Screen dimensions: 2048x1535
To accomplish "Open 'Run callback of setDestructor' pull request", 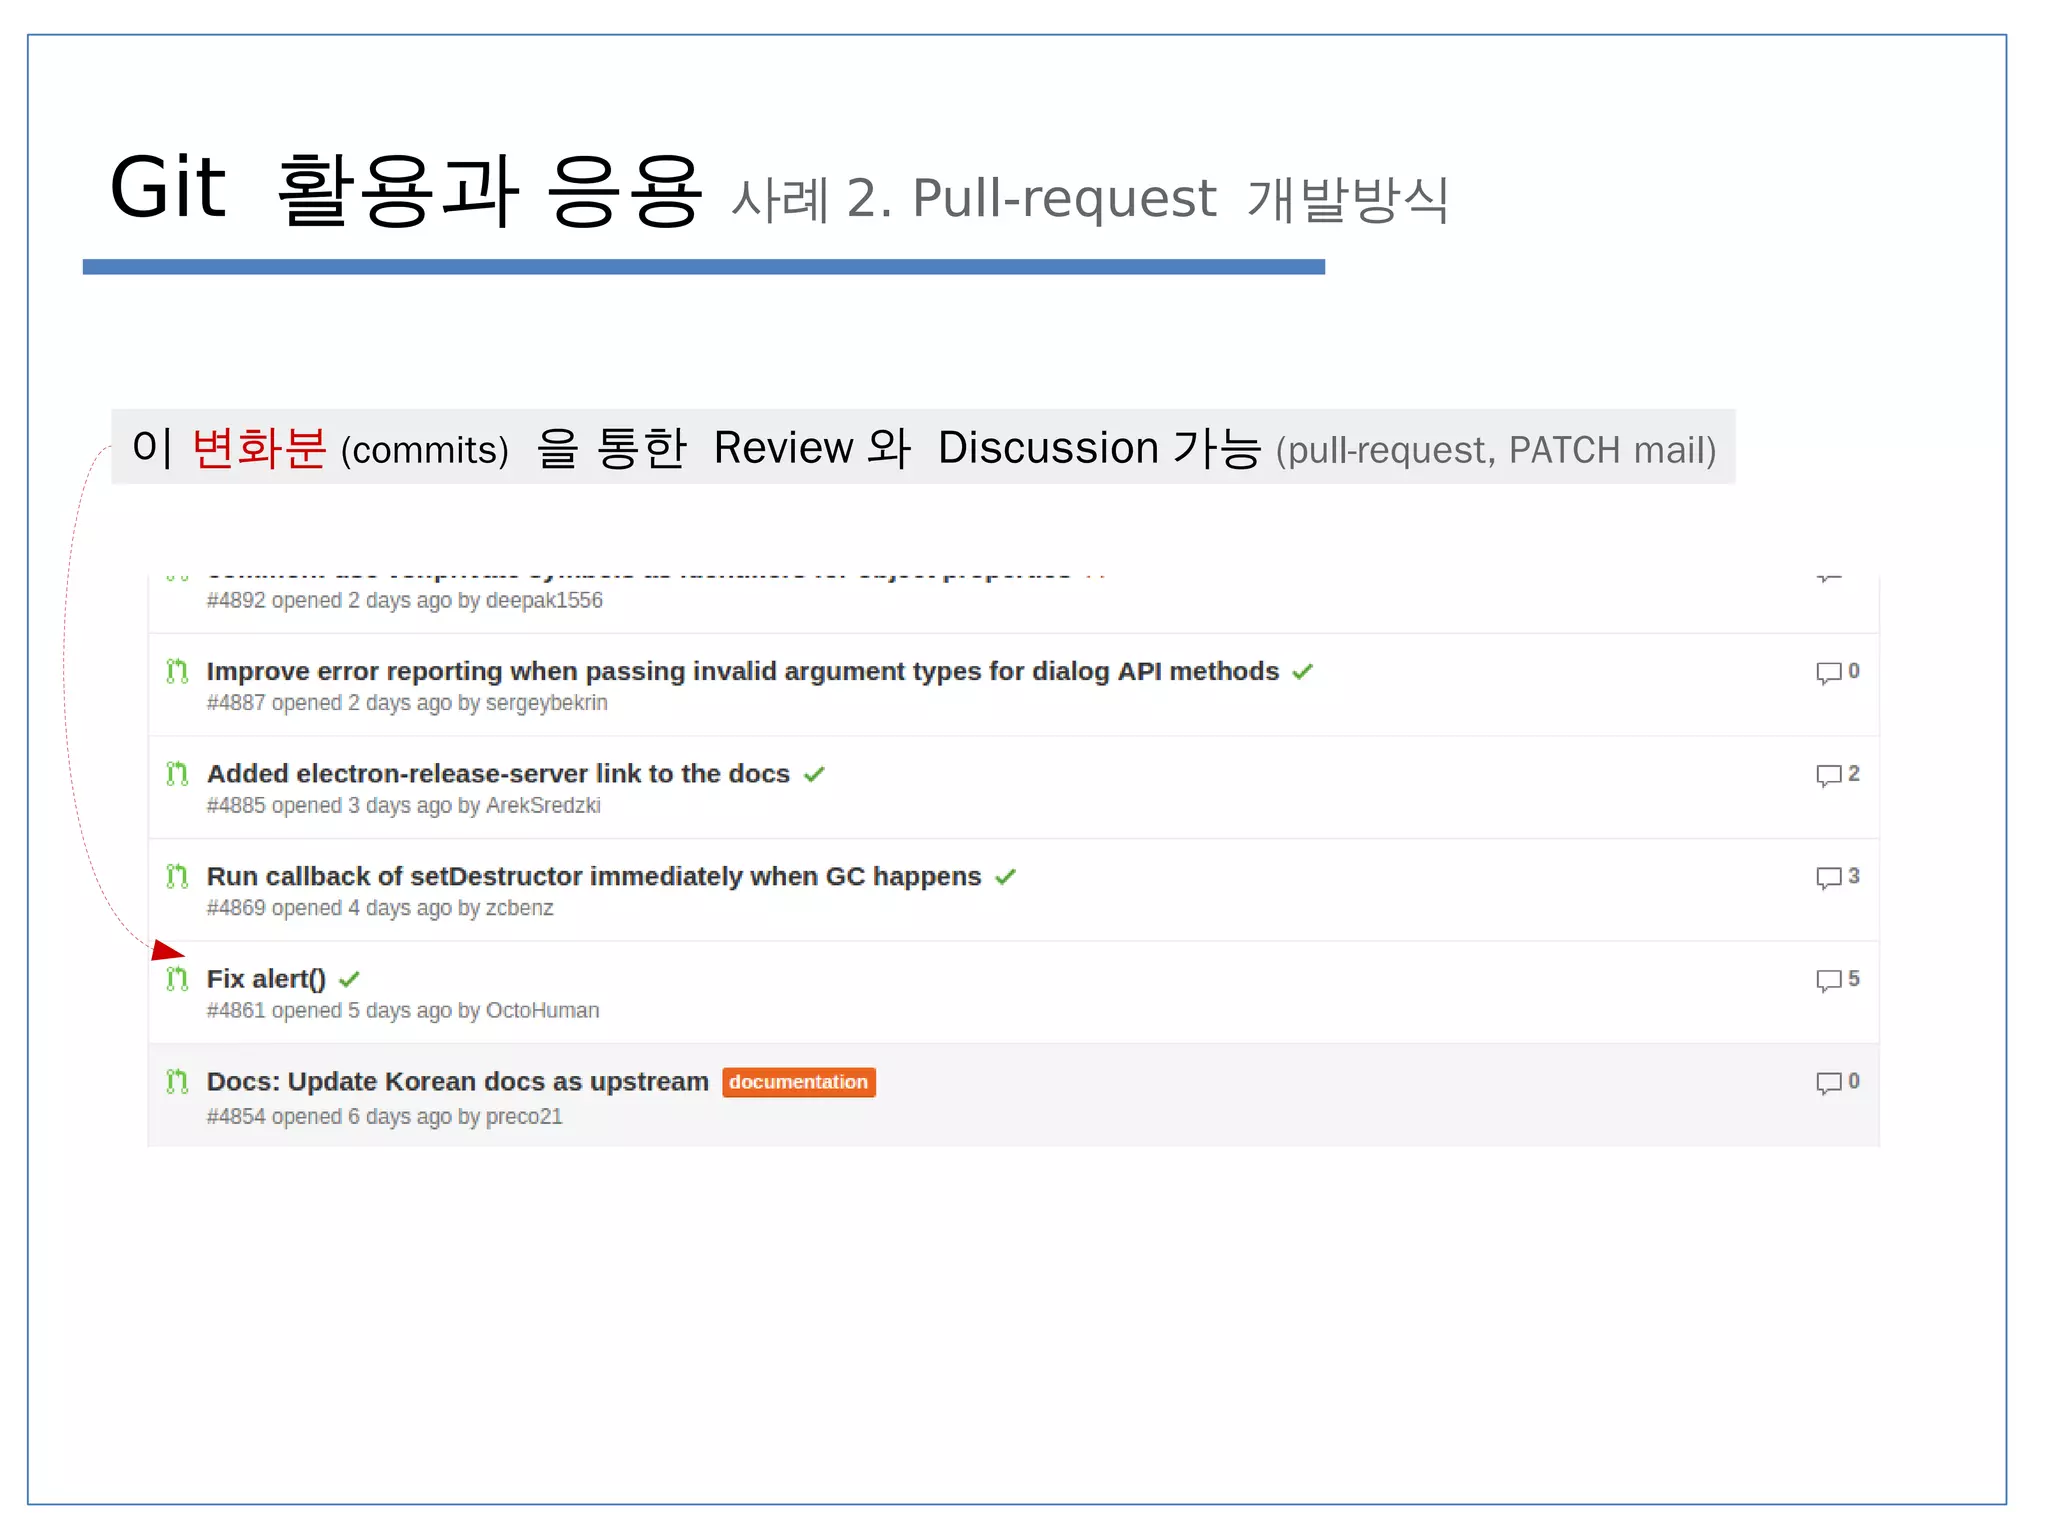I will (594, 877).
